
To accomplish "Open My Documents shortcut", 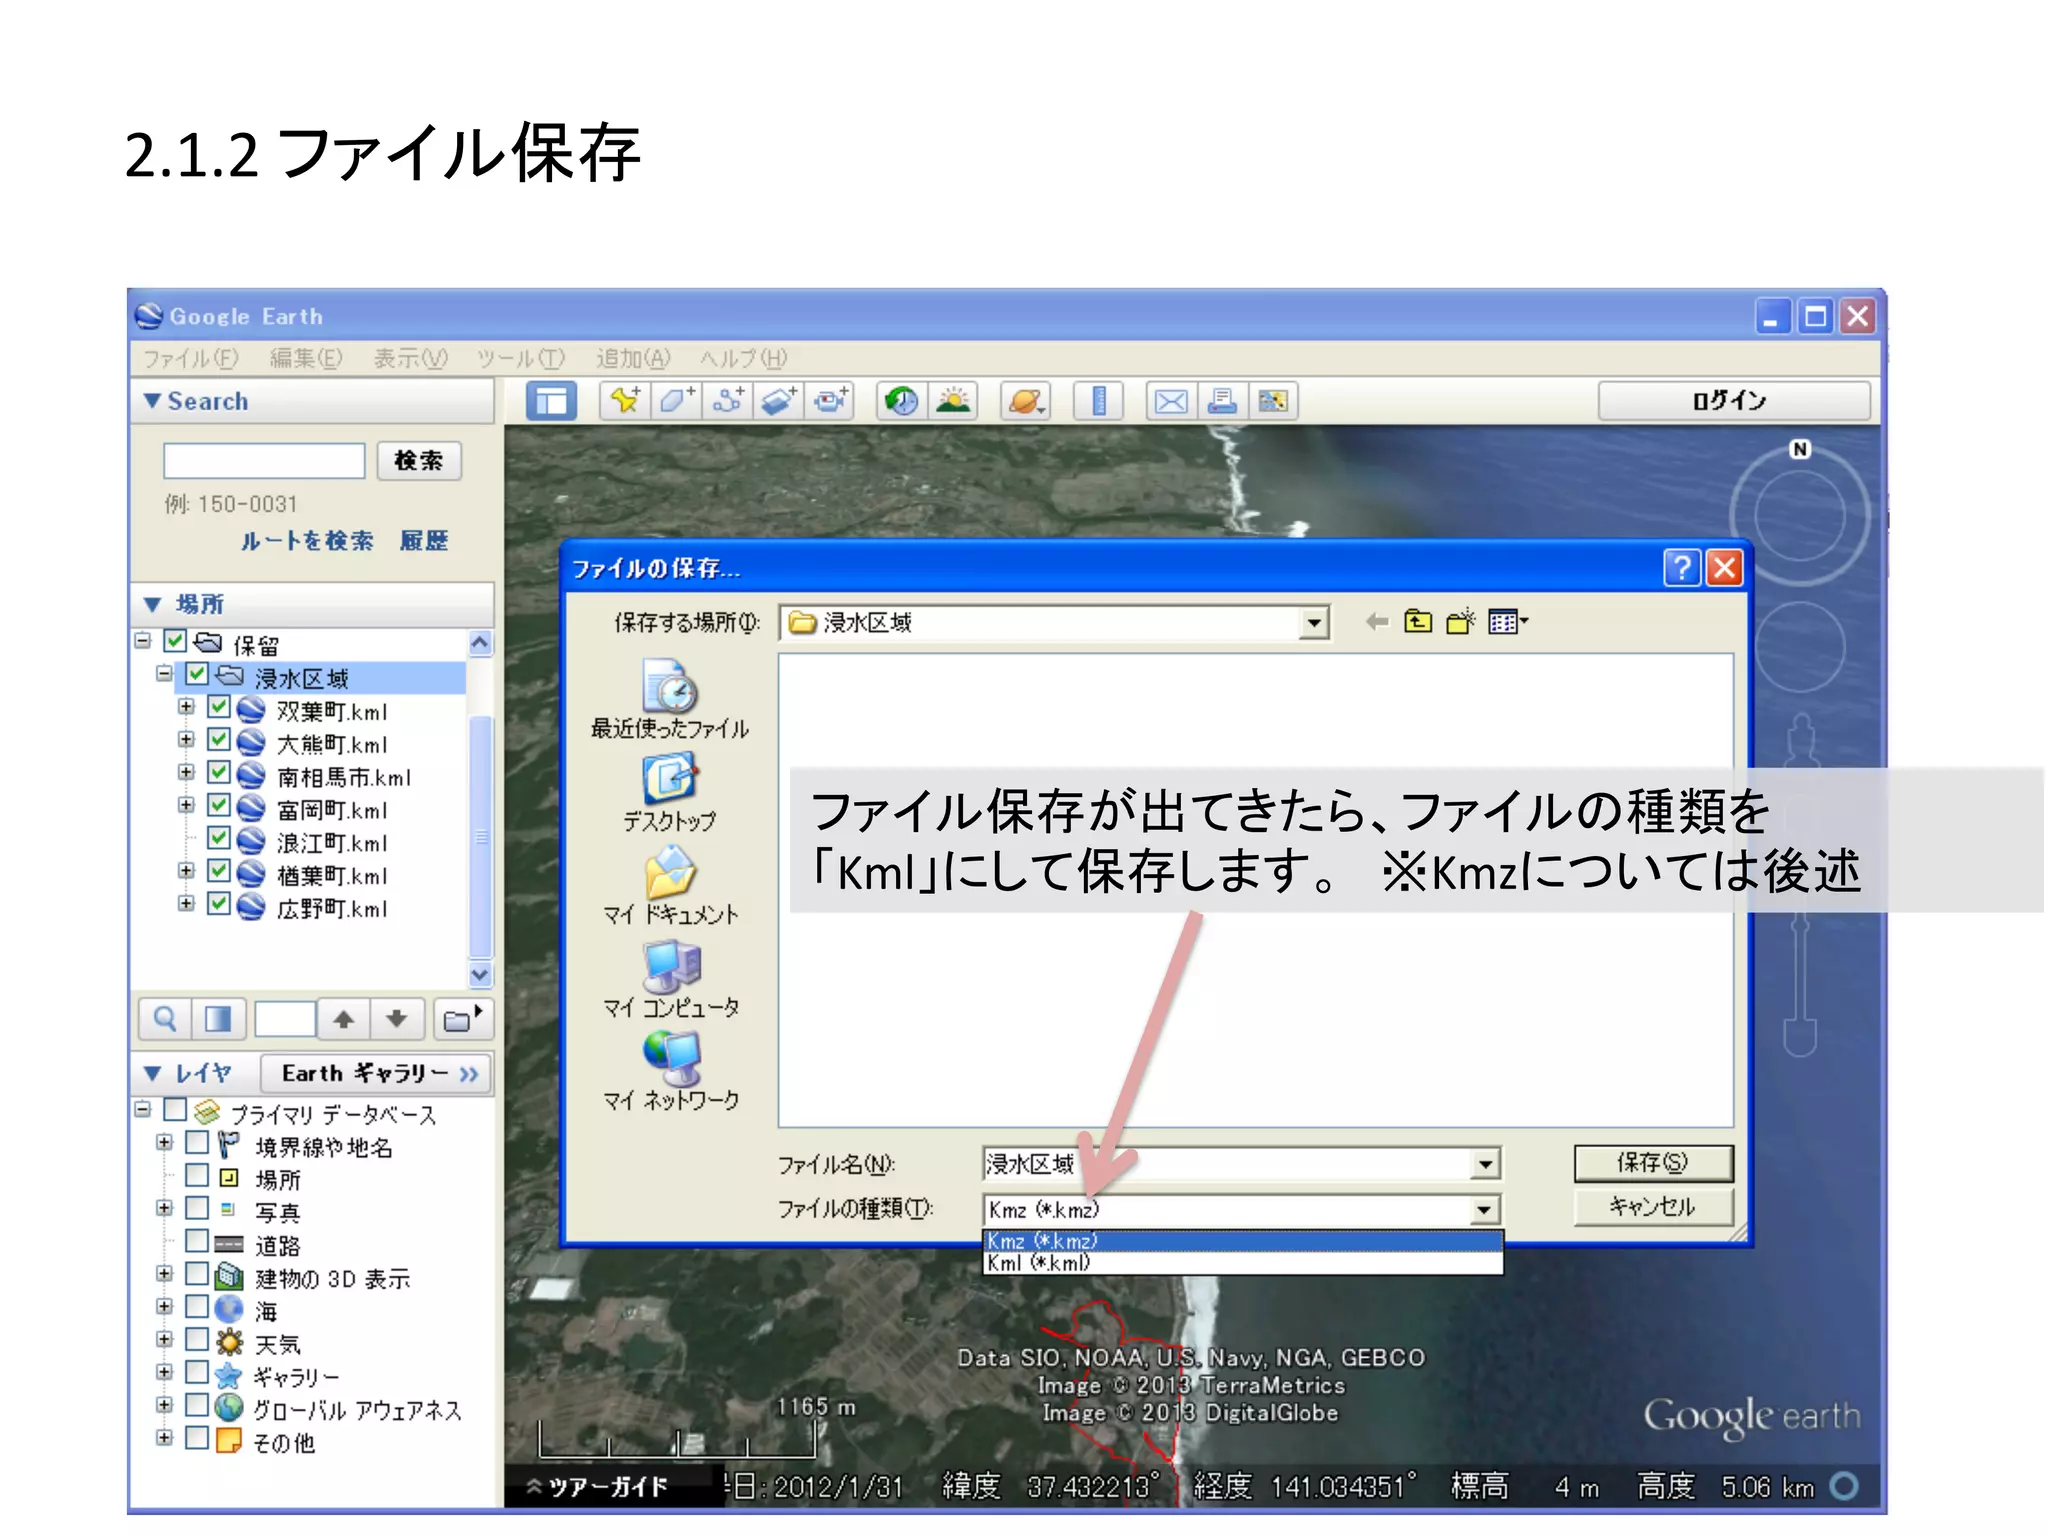I will coord(670,886).
